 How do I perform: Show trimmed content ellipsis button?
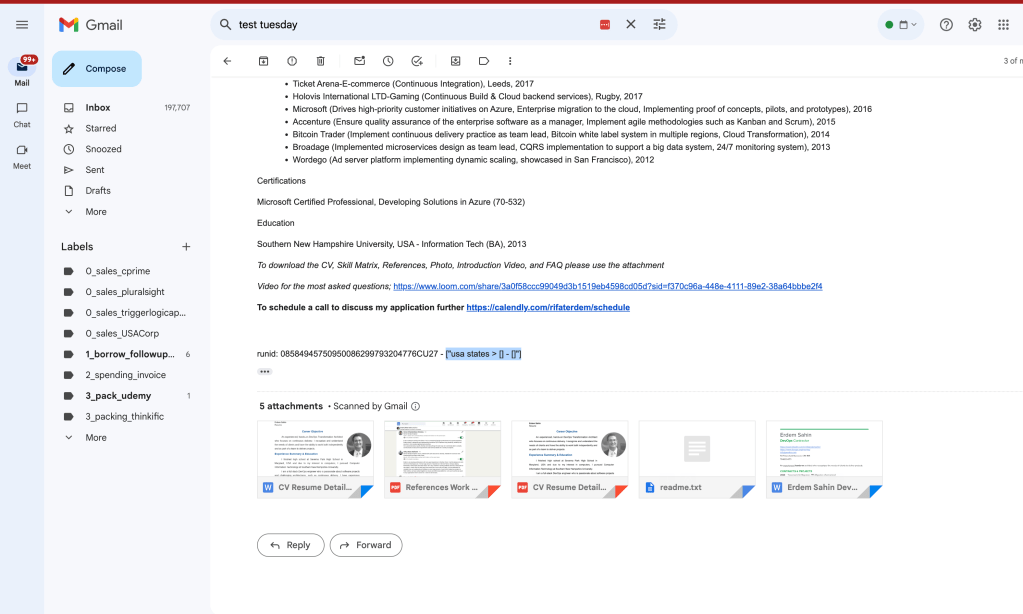tap(264, 372)
